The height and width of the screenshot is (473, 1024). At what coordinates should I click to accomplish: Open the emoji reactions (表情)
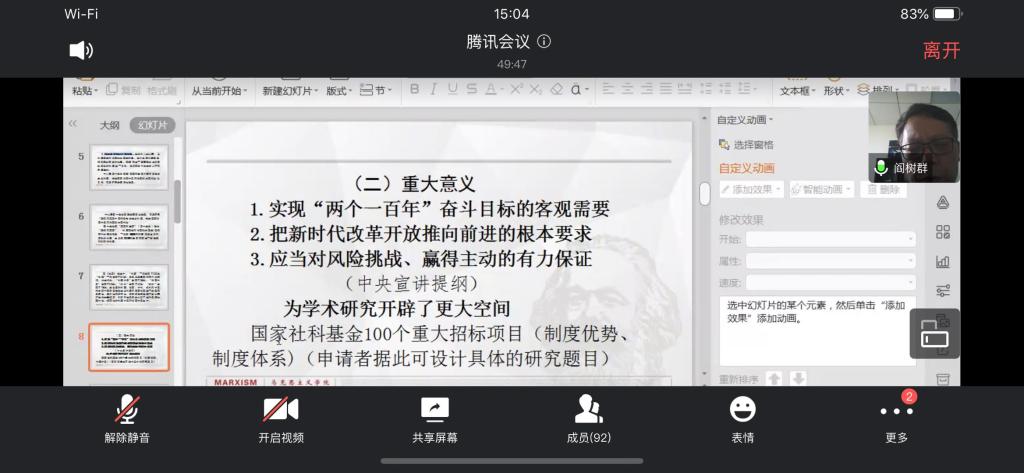pyautogui.click(x=742, y=418)
